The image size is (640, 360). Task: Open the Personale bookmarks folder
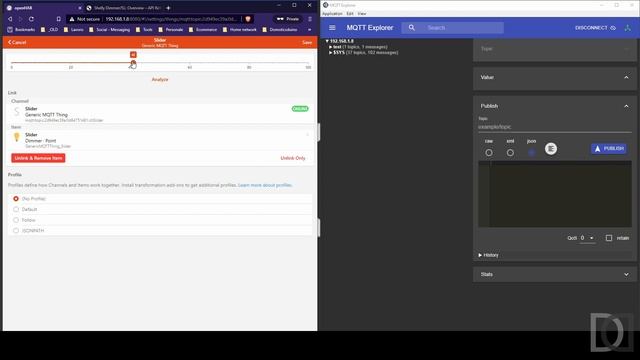(170, 29)
